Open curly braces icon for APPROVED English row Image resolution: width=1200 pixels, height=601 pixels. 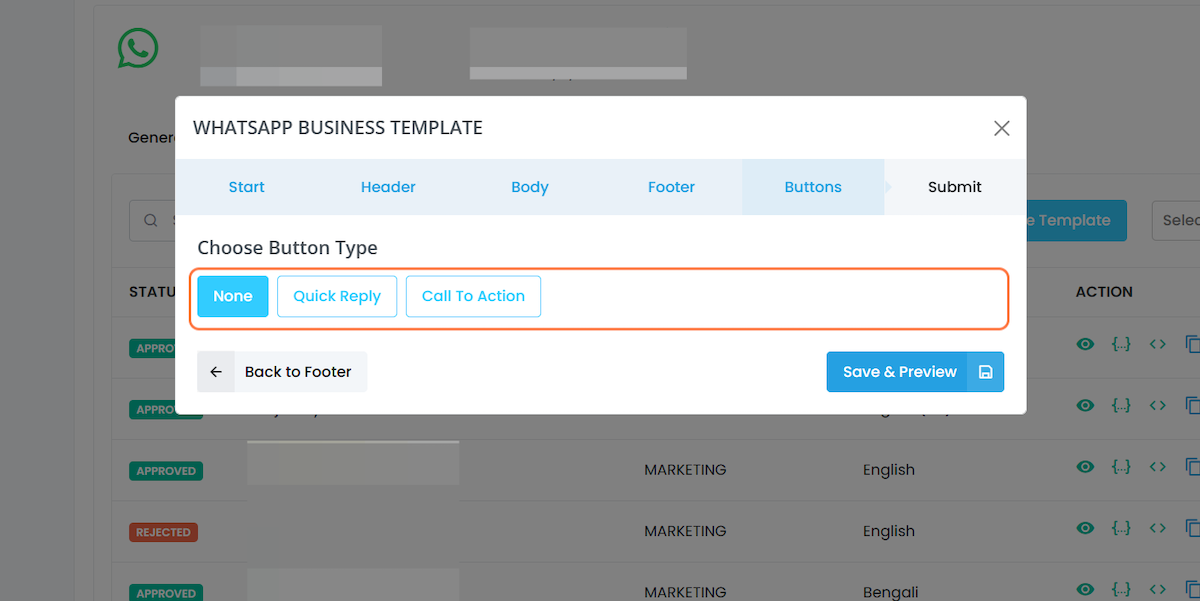point(1122,466)
